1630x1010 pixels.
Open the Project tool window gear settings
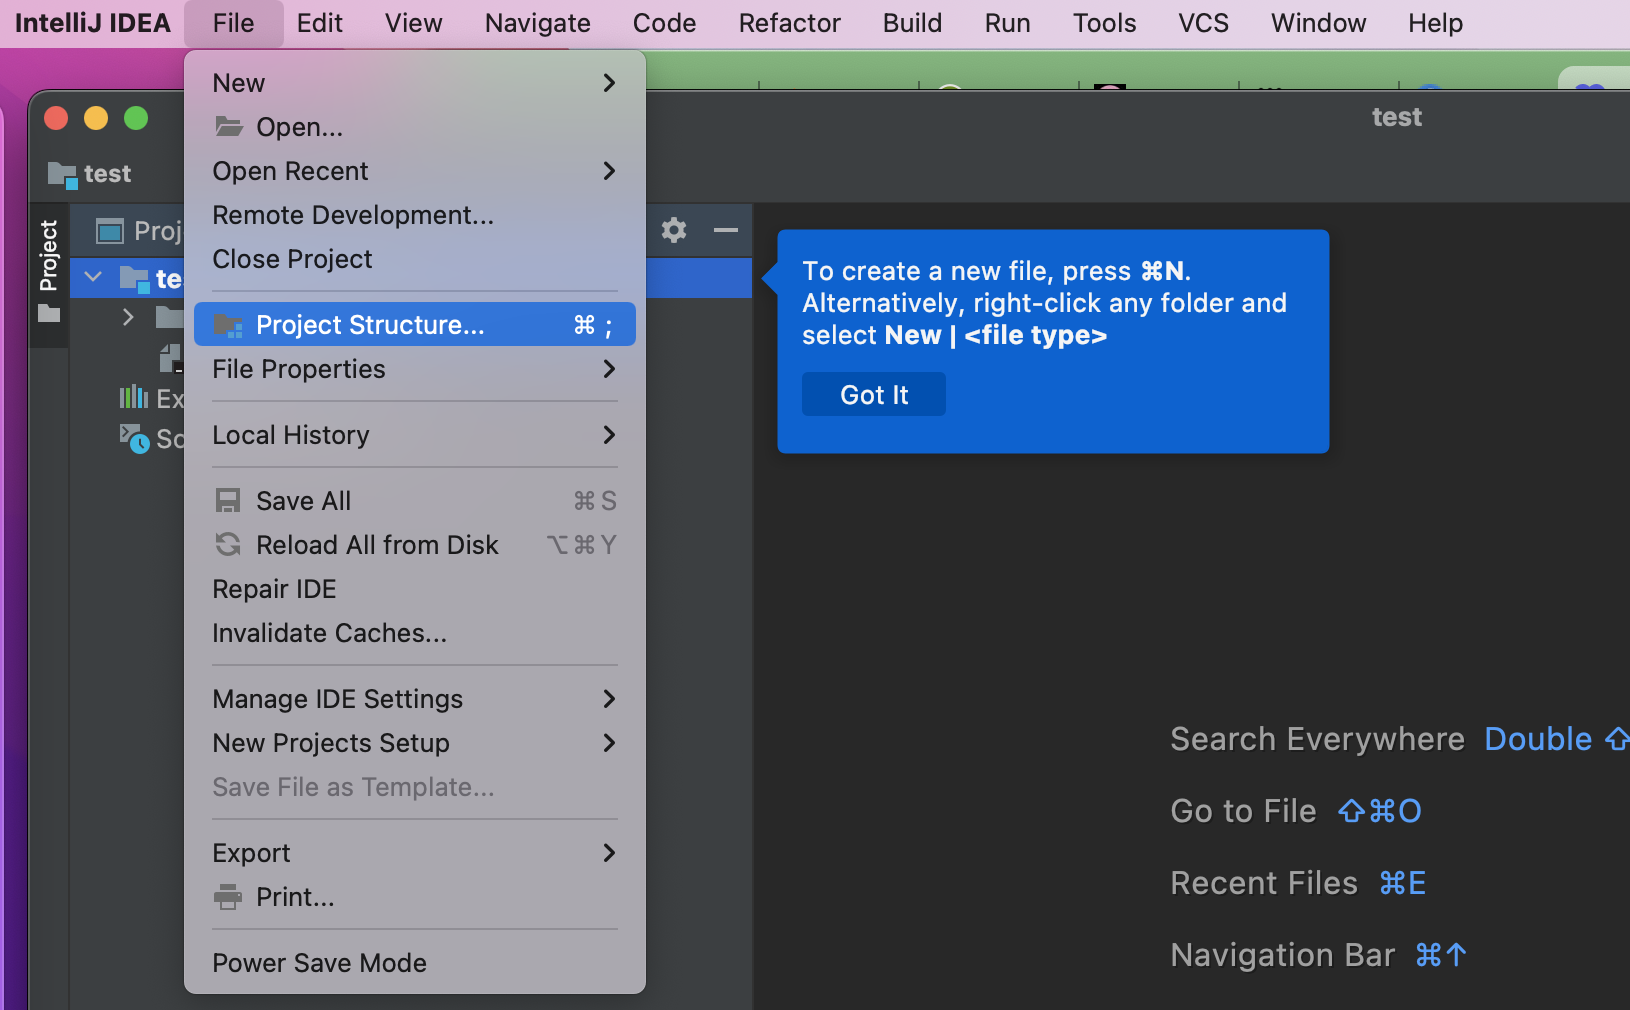[x=674, y=230]
